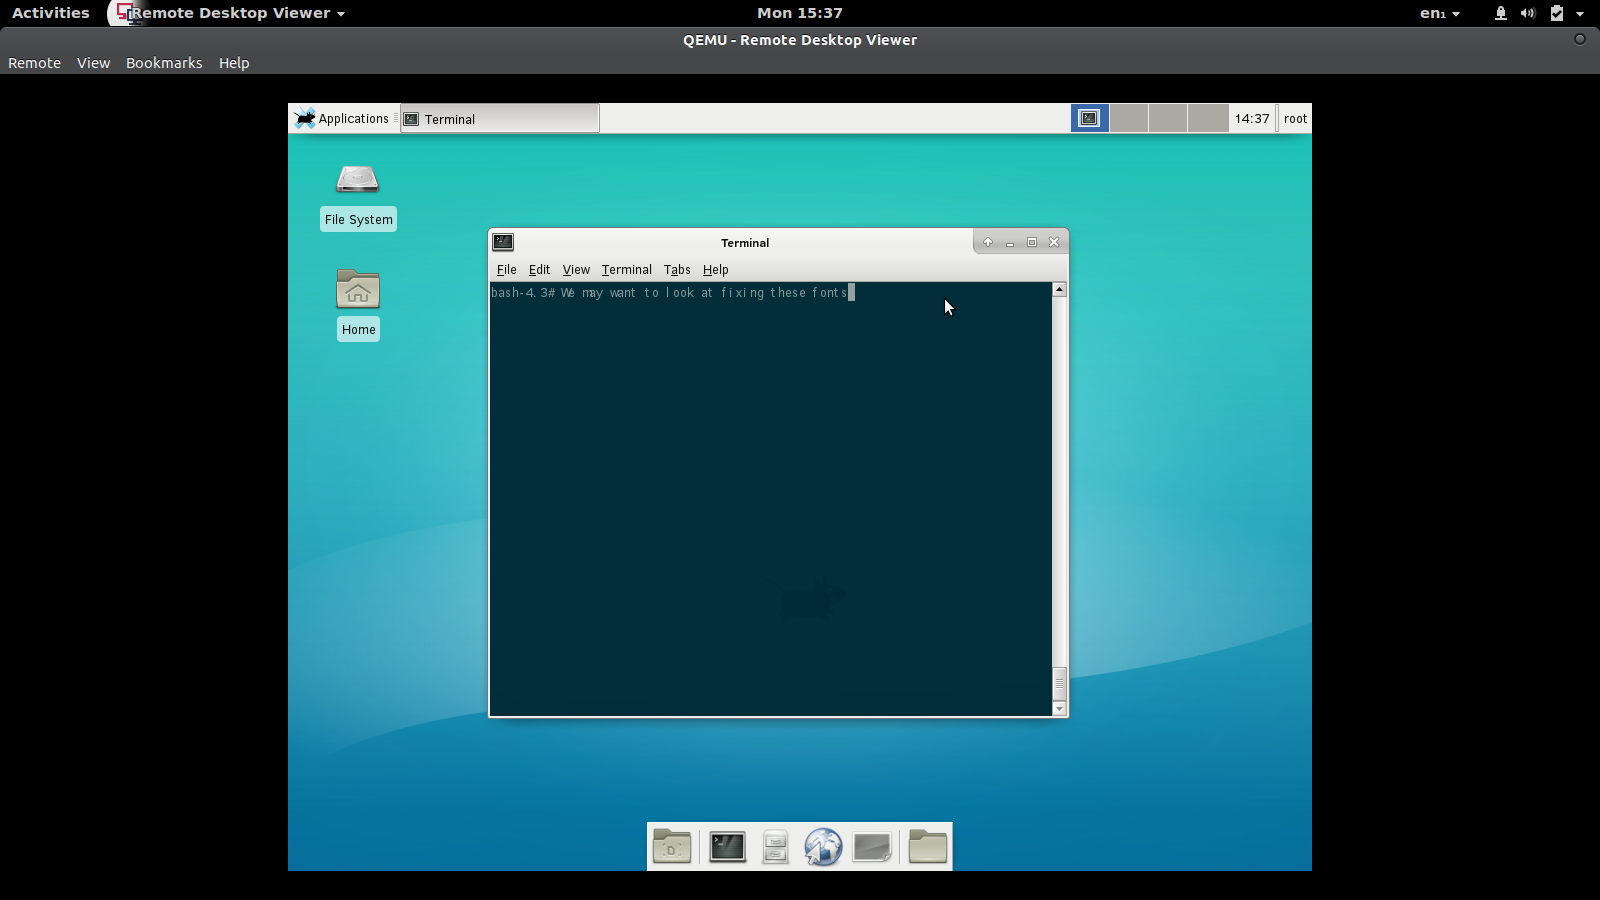Open the Terminal File menu
Screen dimensions: 1600x900
click(x=507, y=270)
